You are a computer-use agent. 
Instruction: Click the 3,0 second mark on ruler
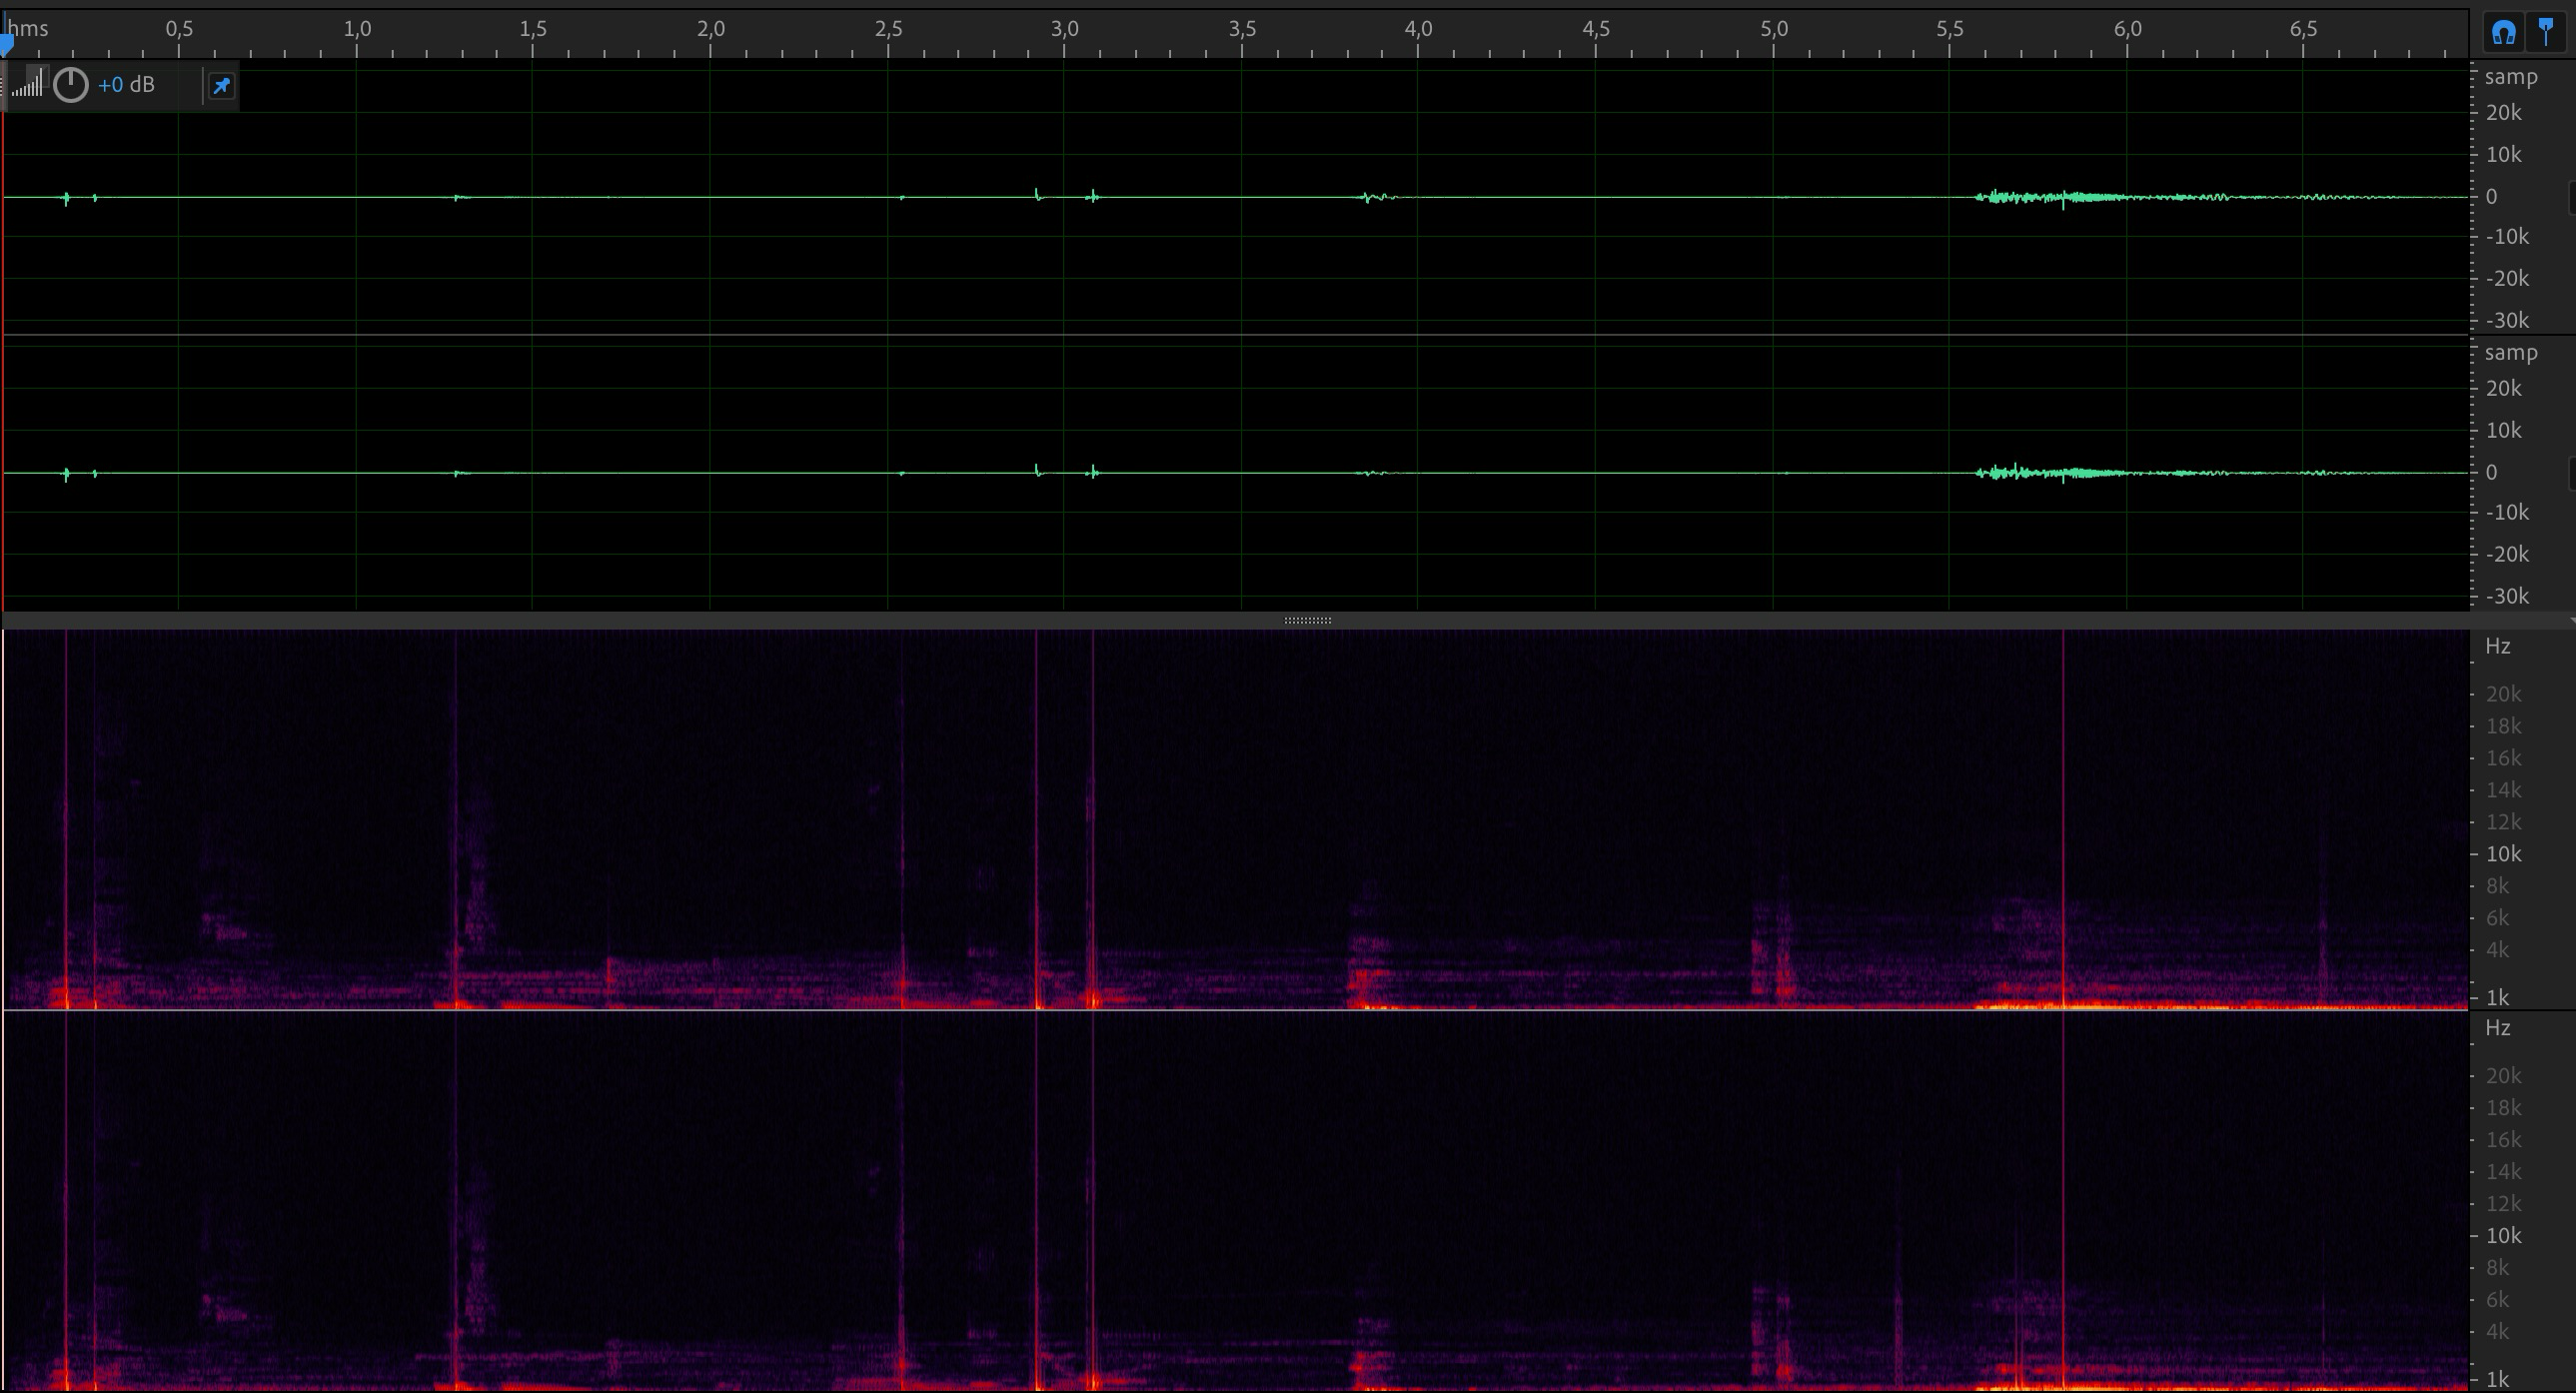tap(1064, 29)
